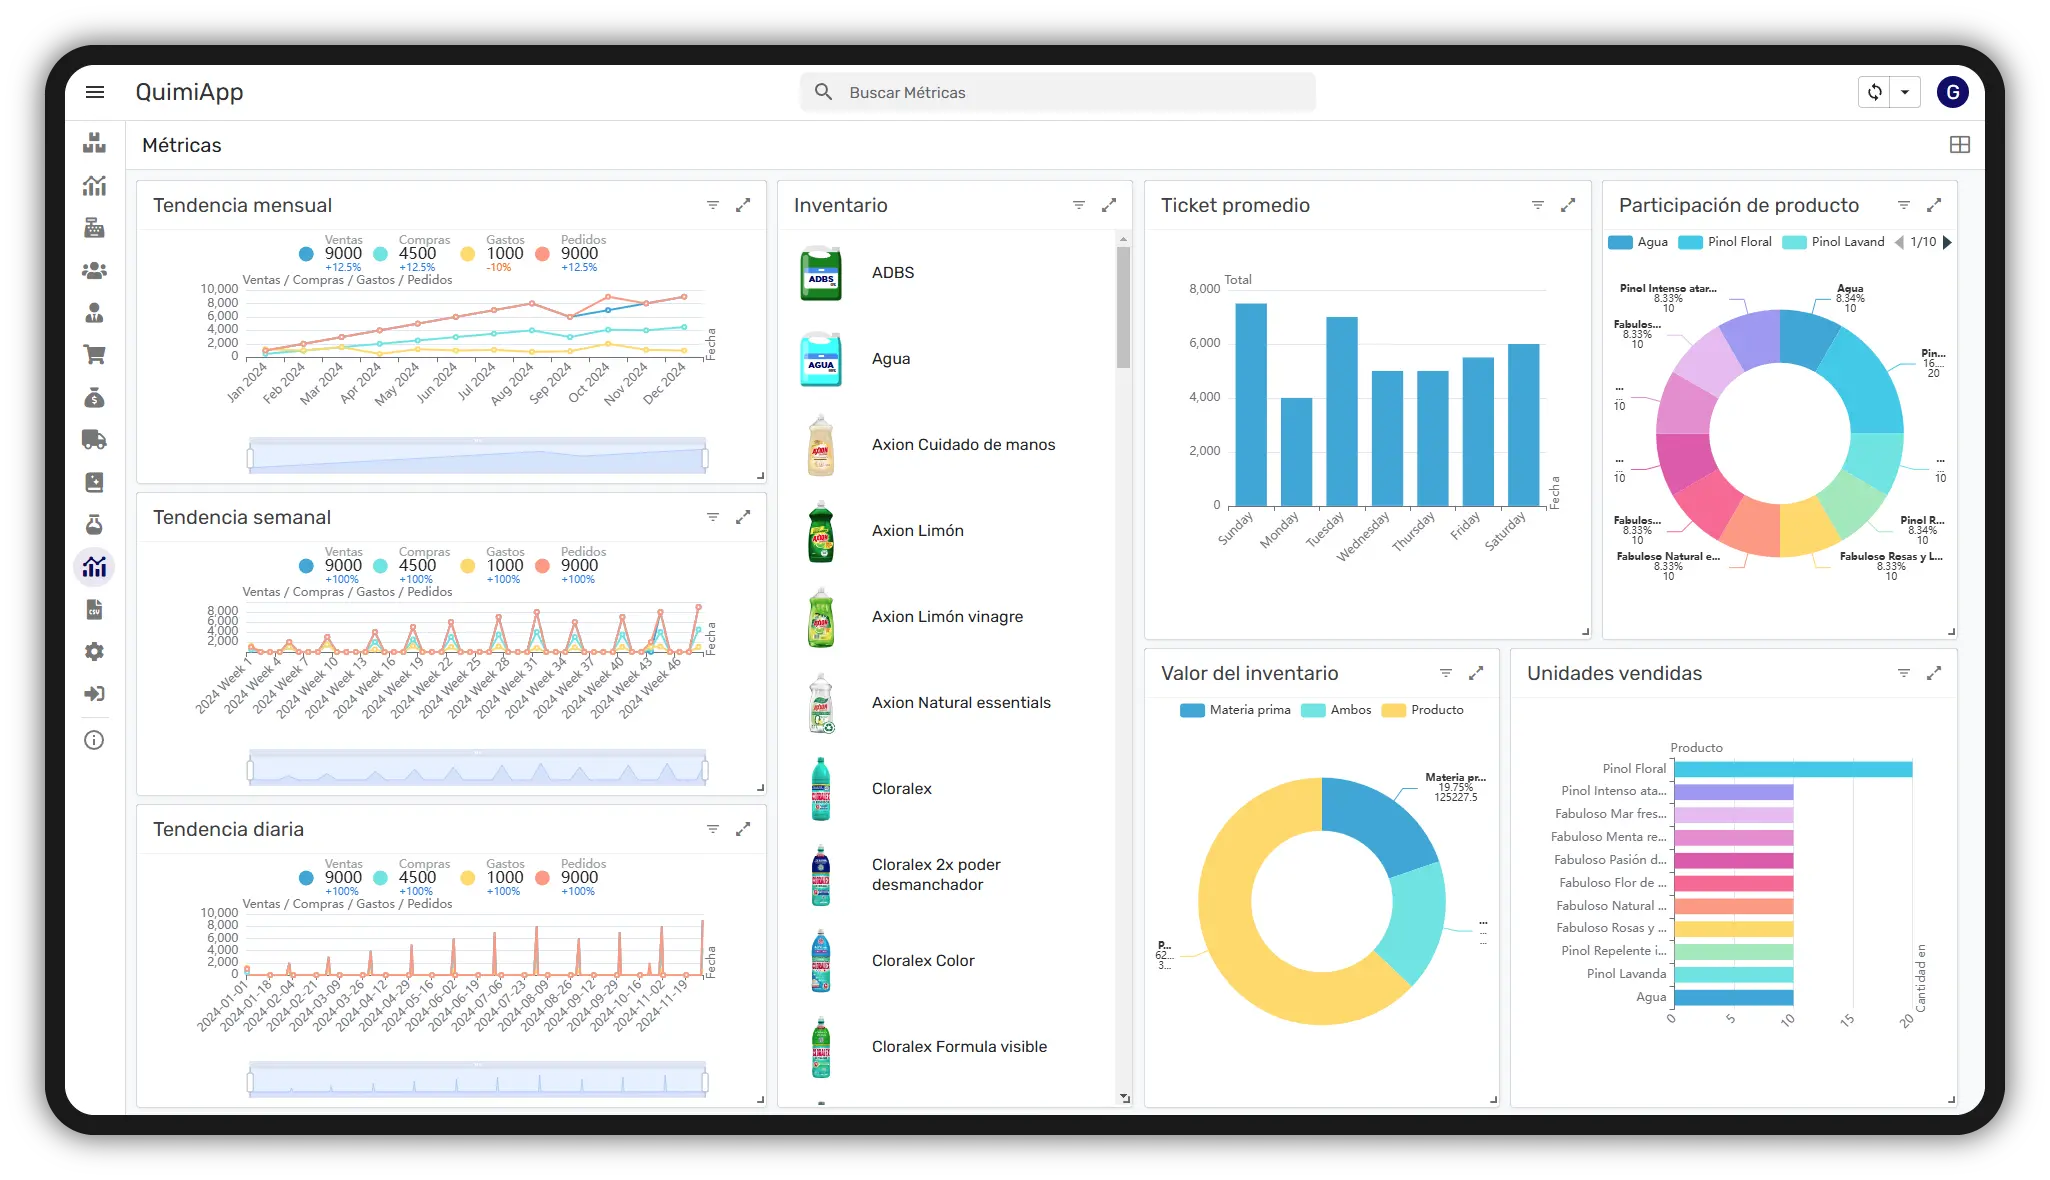Click the sync refresh icon in header

tap(1875, 92)
